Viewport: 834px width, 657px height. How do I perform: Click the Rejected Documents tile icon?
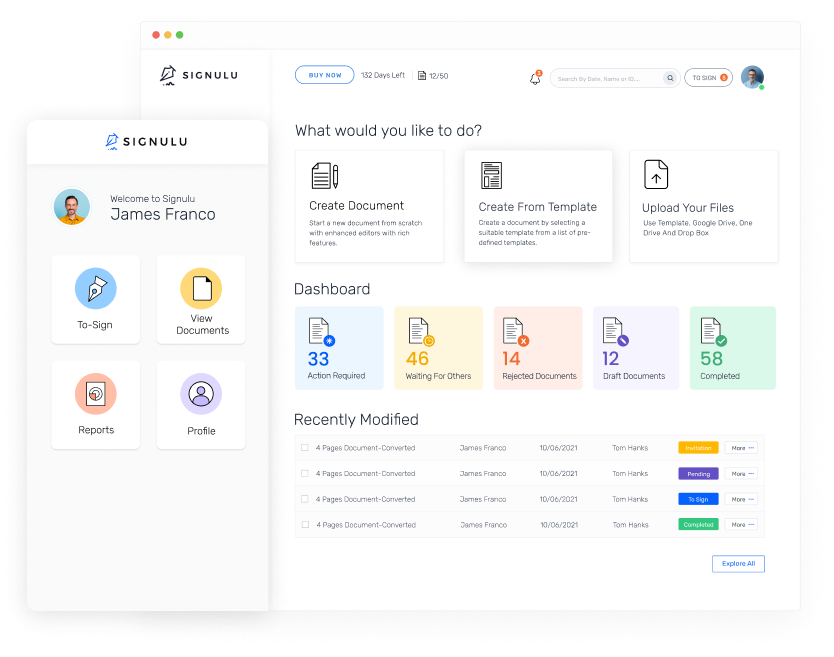coord(515,332)
